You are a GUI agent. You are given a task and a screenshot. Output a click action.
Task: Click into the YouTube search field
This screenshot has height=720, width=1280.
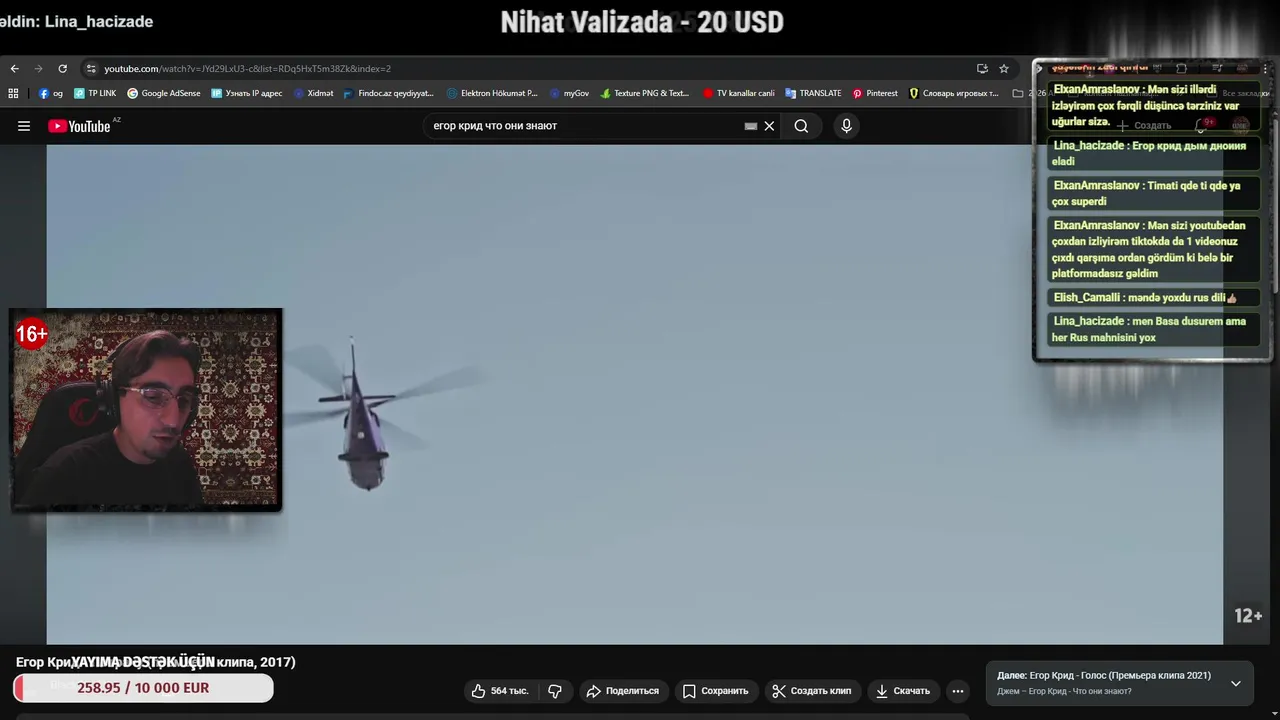(585, 126)
